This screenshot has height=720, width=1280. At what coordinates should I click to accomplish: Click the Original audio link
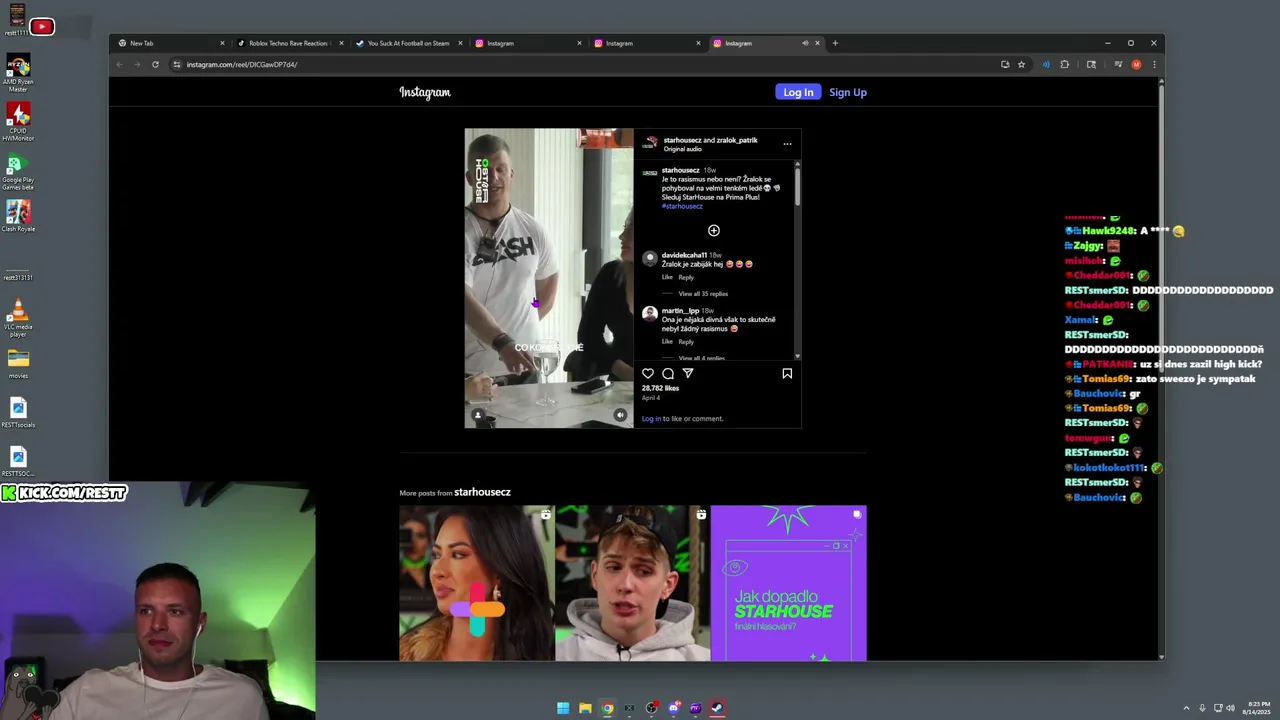[x=682, y=149]
